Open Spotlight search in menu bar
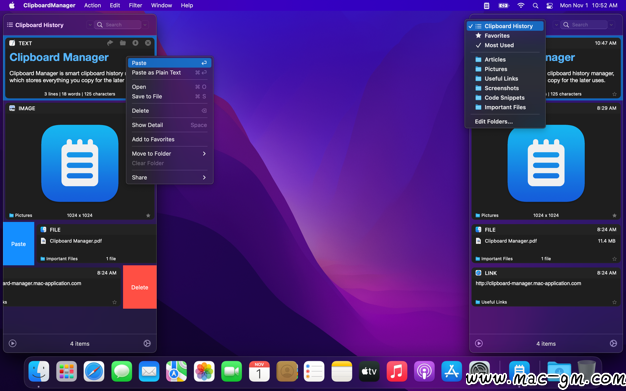 [535, 6]
